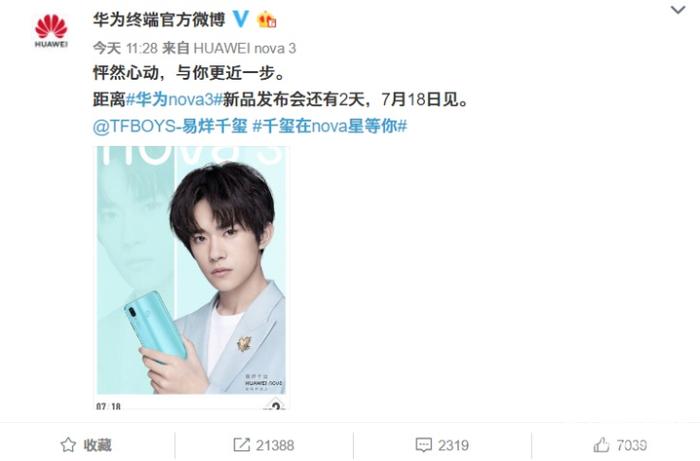Open the 华为终端官方微博 account name

pyautogui.click(x=159, y=20)
